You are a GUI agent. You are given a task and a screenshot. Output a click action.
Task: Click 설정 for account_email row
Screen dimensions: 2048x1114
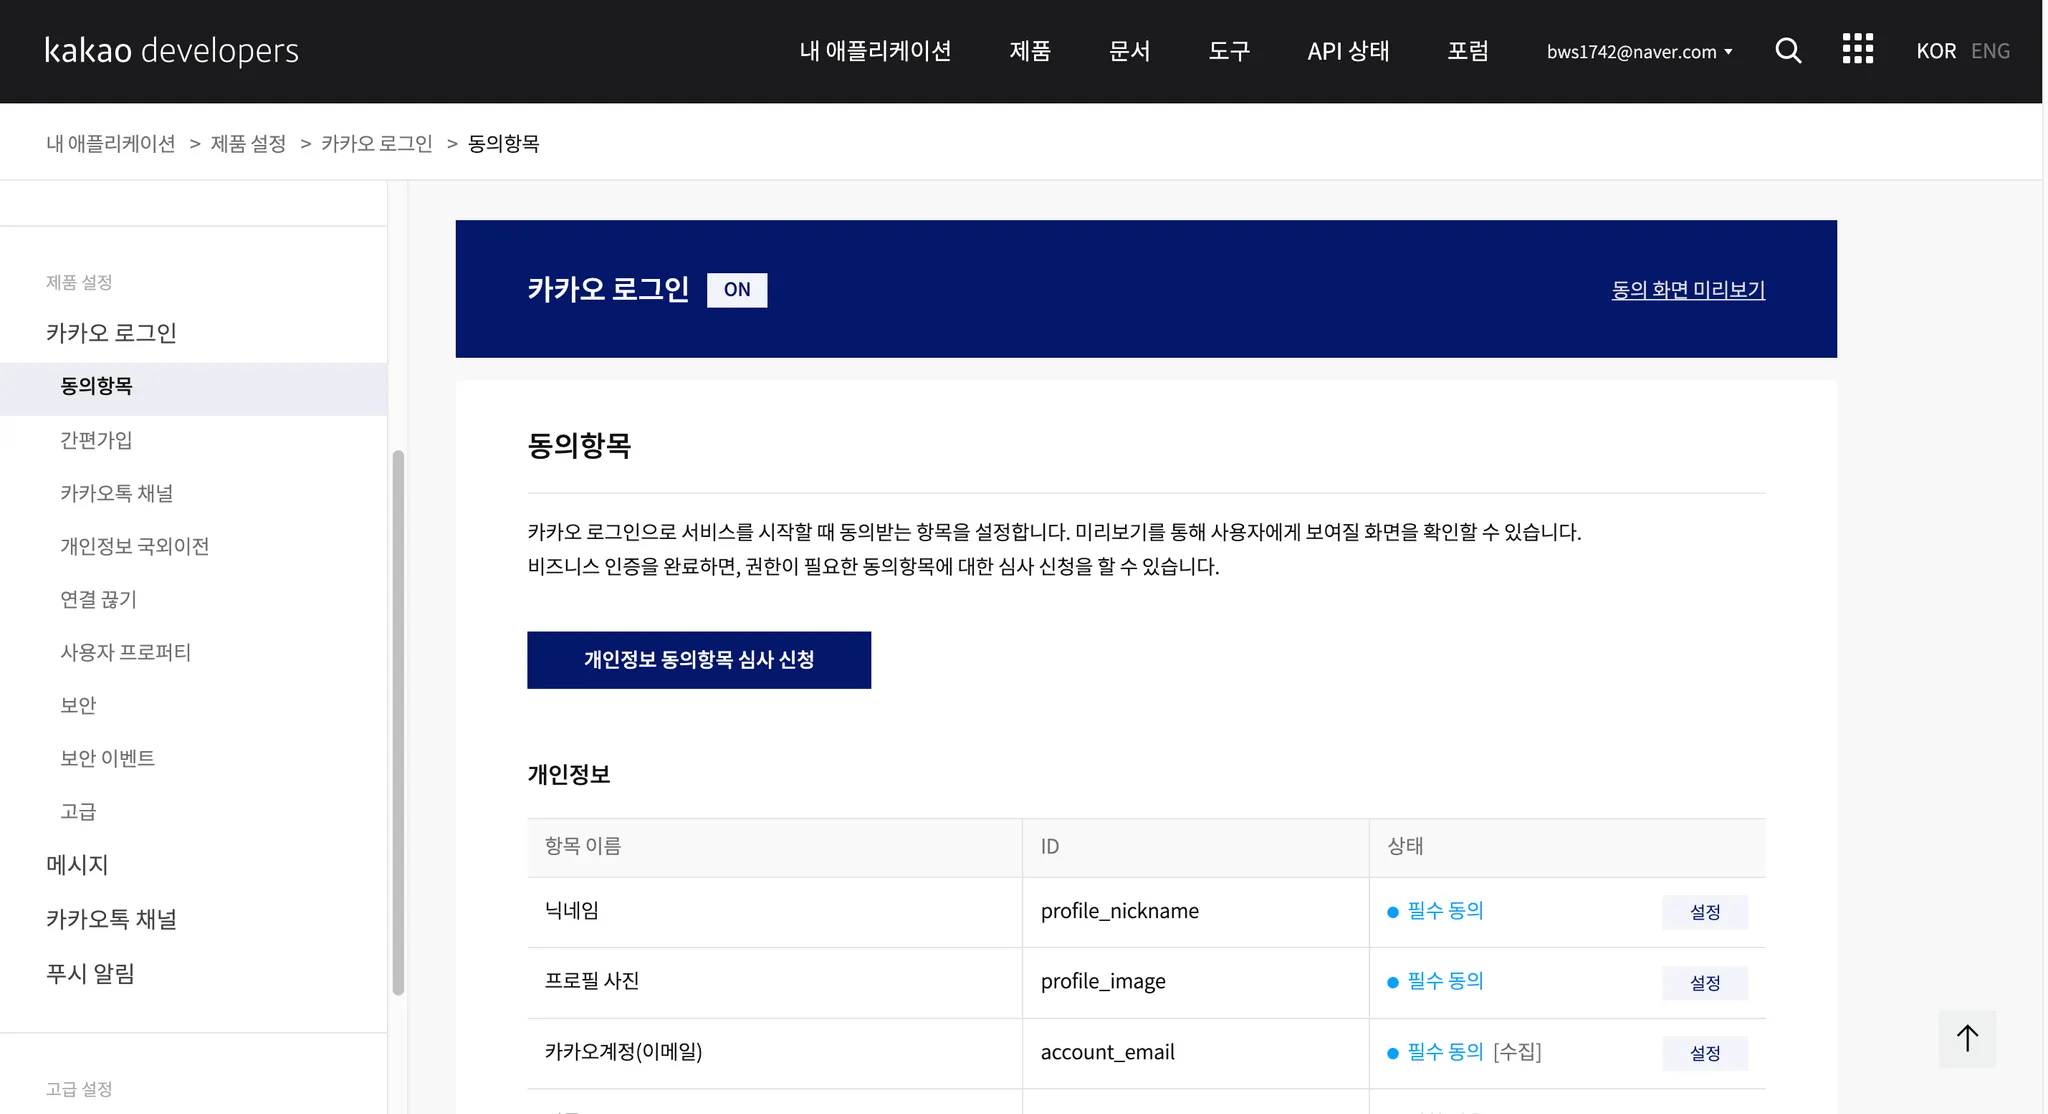tap(1704, 1053)
